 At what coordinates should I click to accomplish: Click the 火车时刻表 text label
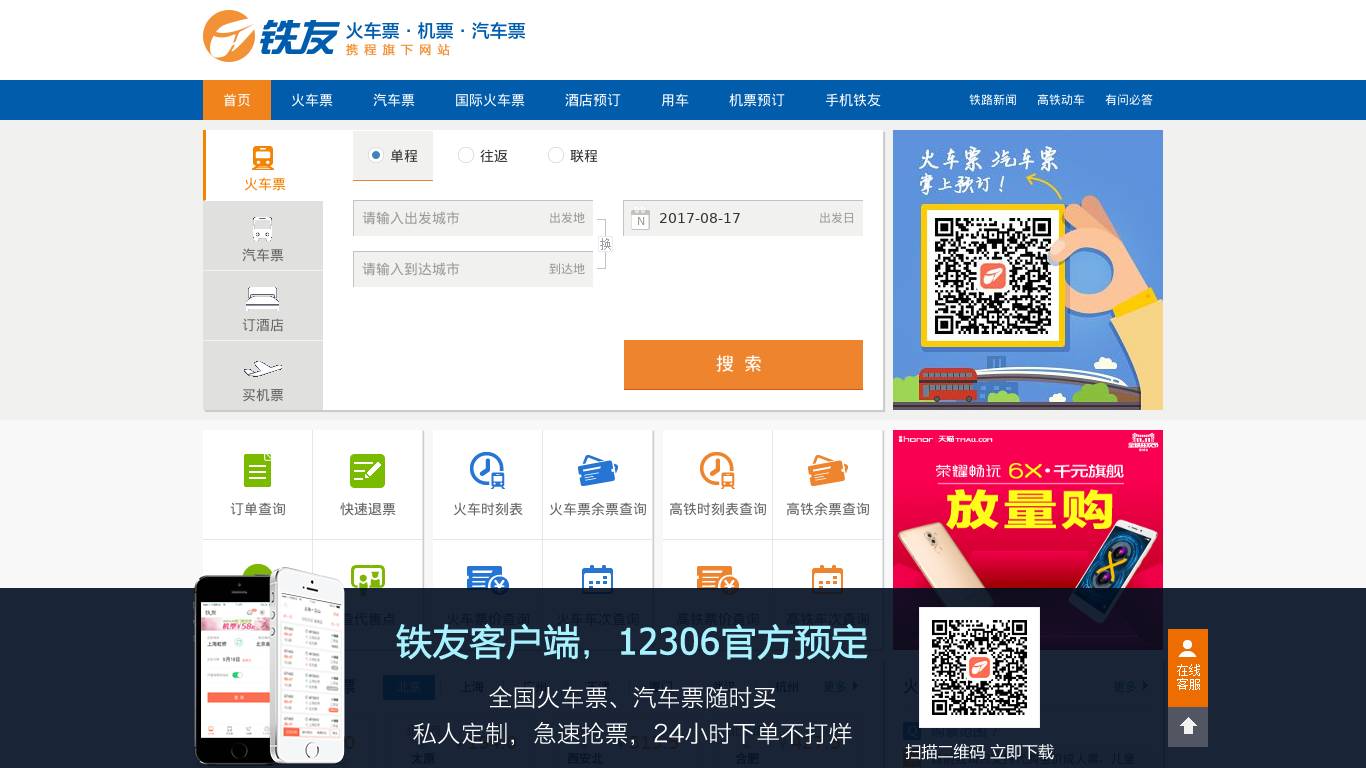[488, 509]
